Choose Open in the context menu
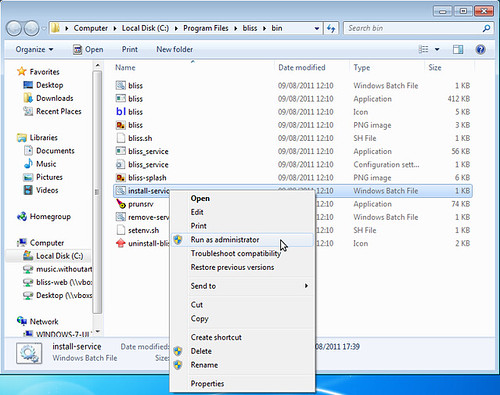Viewport: 500px width, 395px height. click(x=242, y=198)
